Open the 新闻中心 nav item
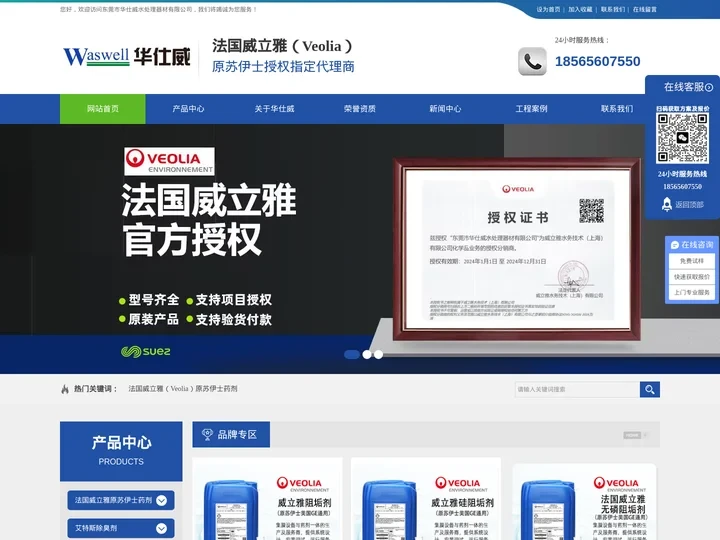Image resolution: width=720 pixels, height=540 pixels. (445, 109)
